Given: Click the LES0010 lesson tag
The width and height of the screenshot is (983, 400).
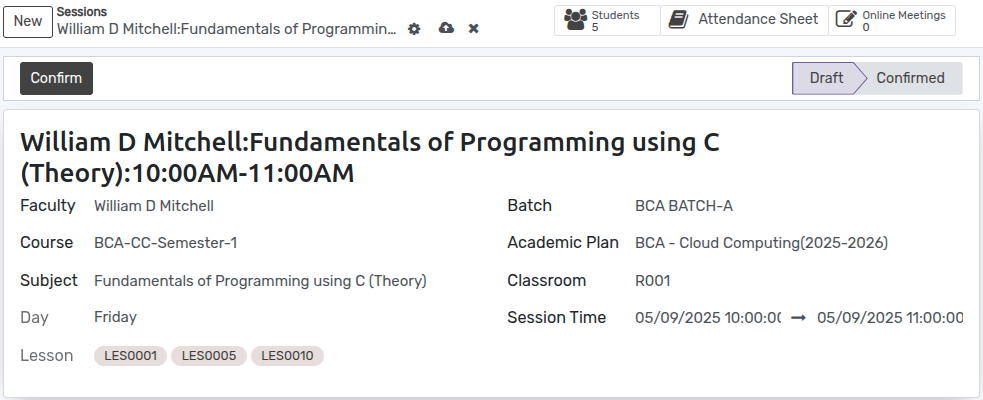Looking at the screenshot, I should tap(287, 356).
